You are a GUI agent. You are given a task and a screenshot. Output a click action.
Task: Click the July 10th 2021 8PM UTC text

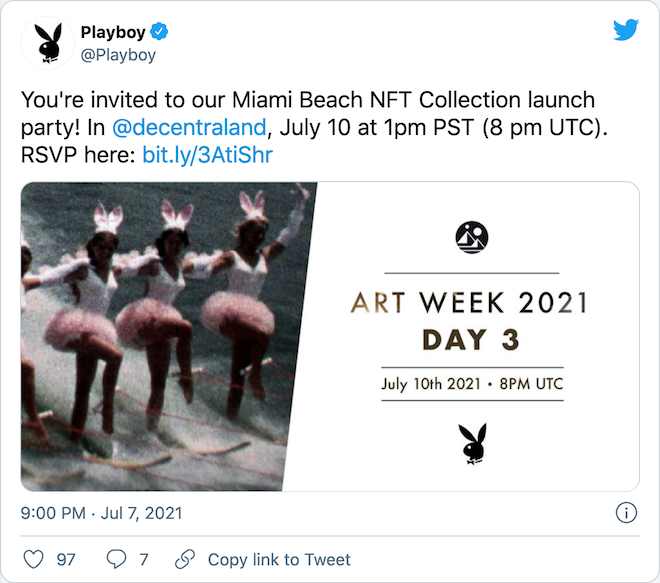tap(472, 384)
